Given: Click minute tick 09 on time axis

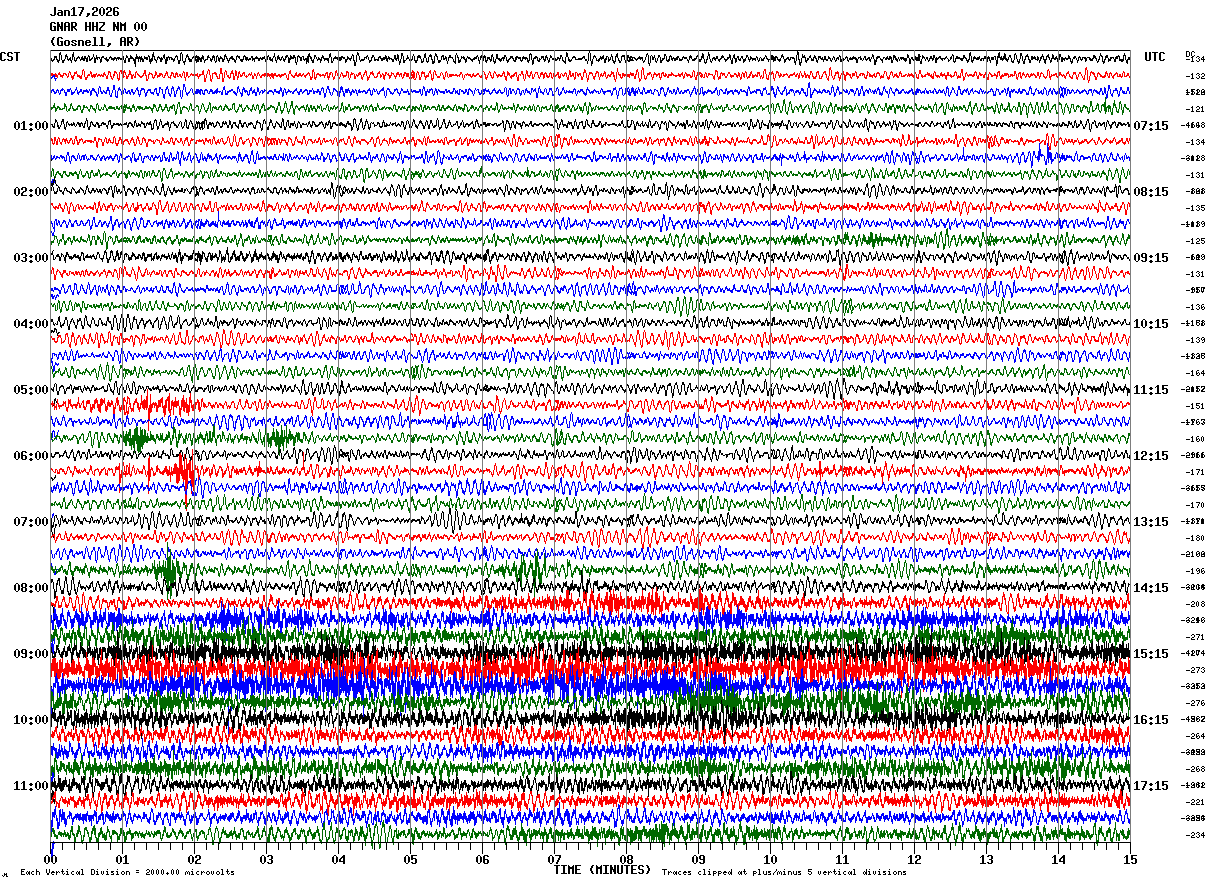Looking at the screenshot, I should (x=699, y=859).
